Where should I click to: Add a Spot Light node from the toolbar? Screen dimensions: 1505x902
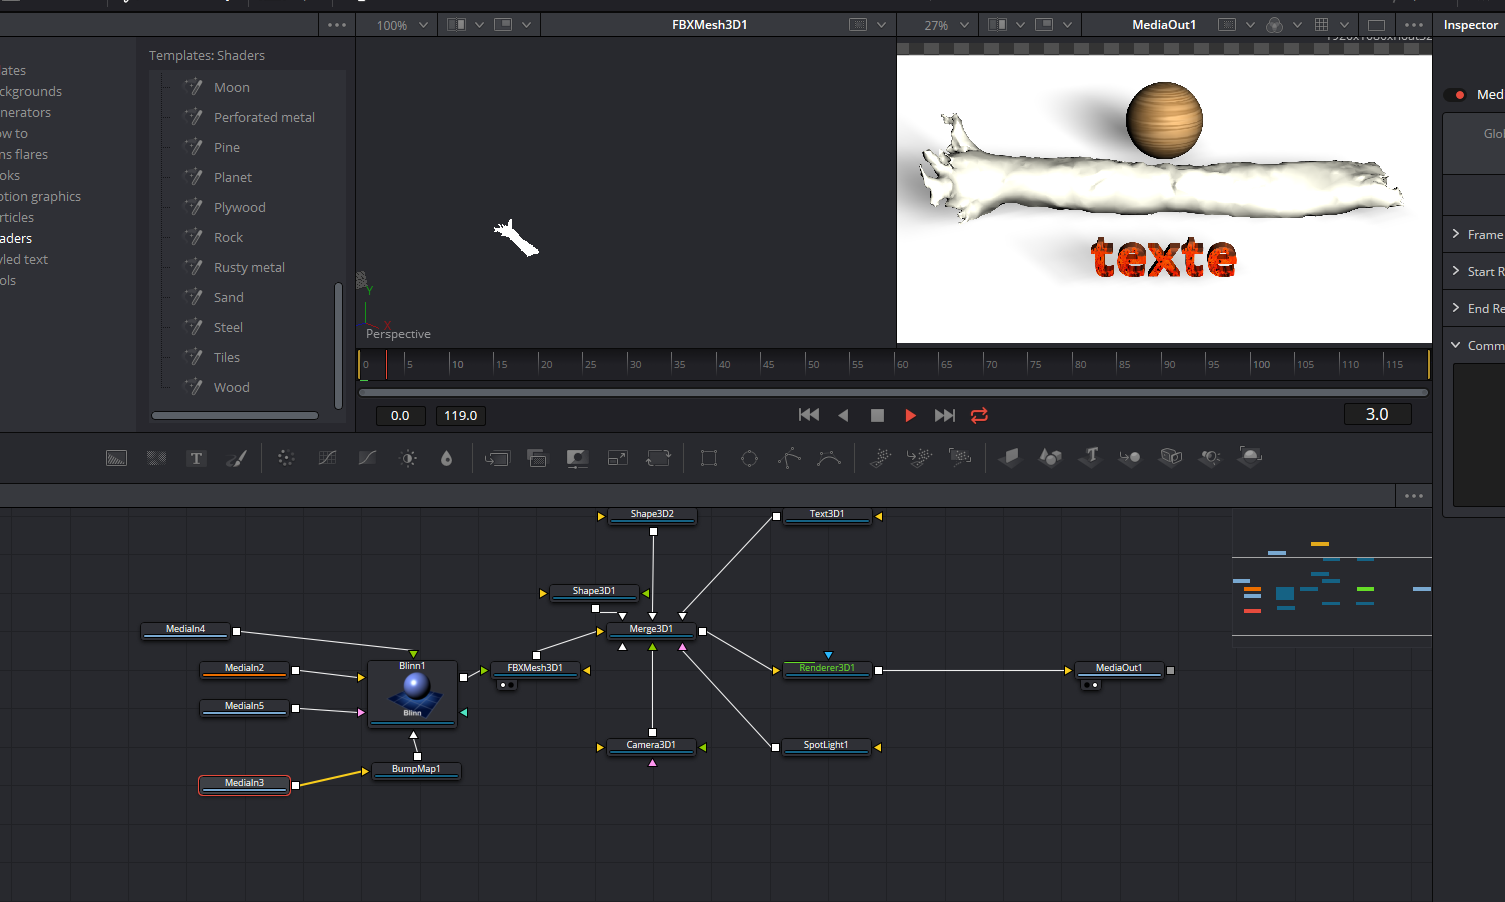[1210, 458]
